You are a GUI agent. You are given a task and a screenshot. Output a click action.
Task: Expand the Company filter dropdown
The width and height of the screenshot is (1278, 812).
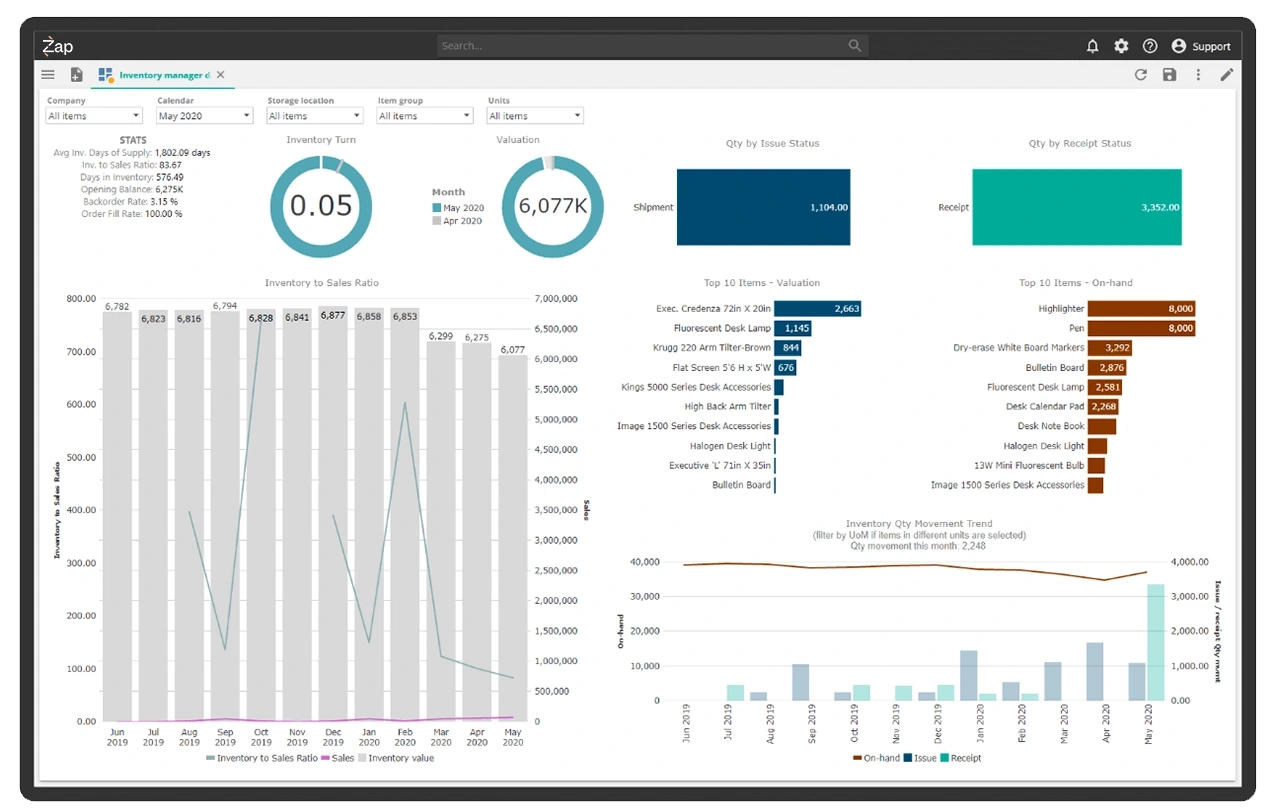point(95,116)
